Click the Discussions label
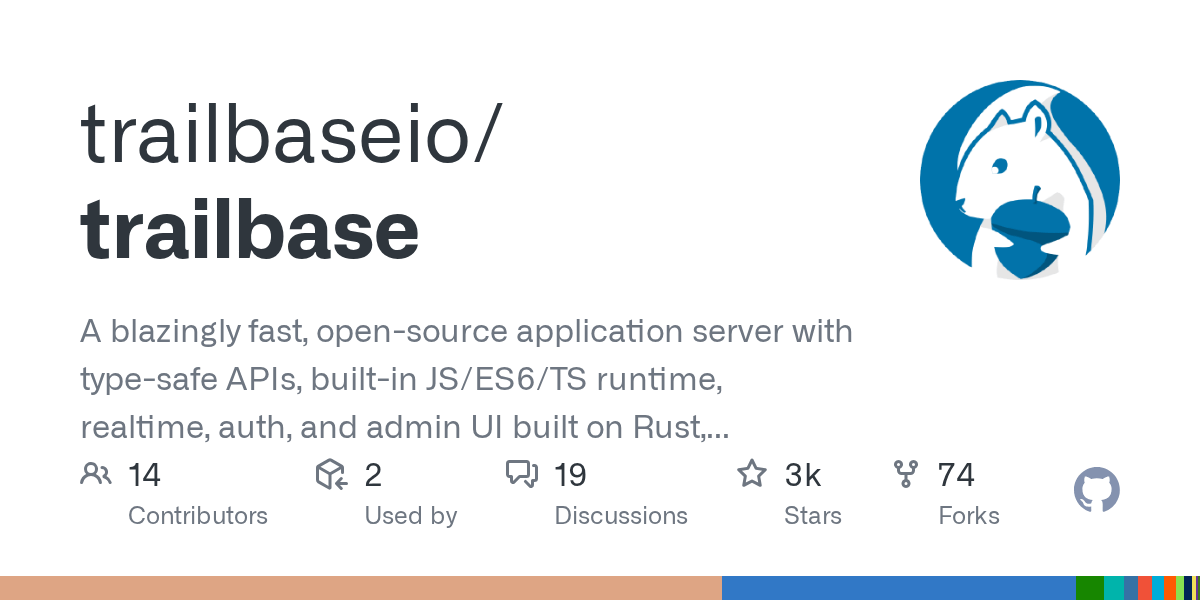 tap(621, 516)
